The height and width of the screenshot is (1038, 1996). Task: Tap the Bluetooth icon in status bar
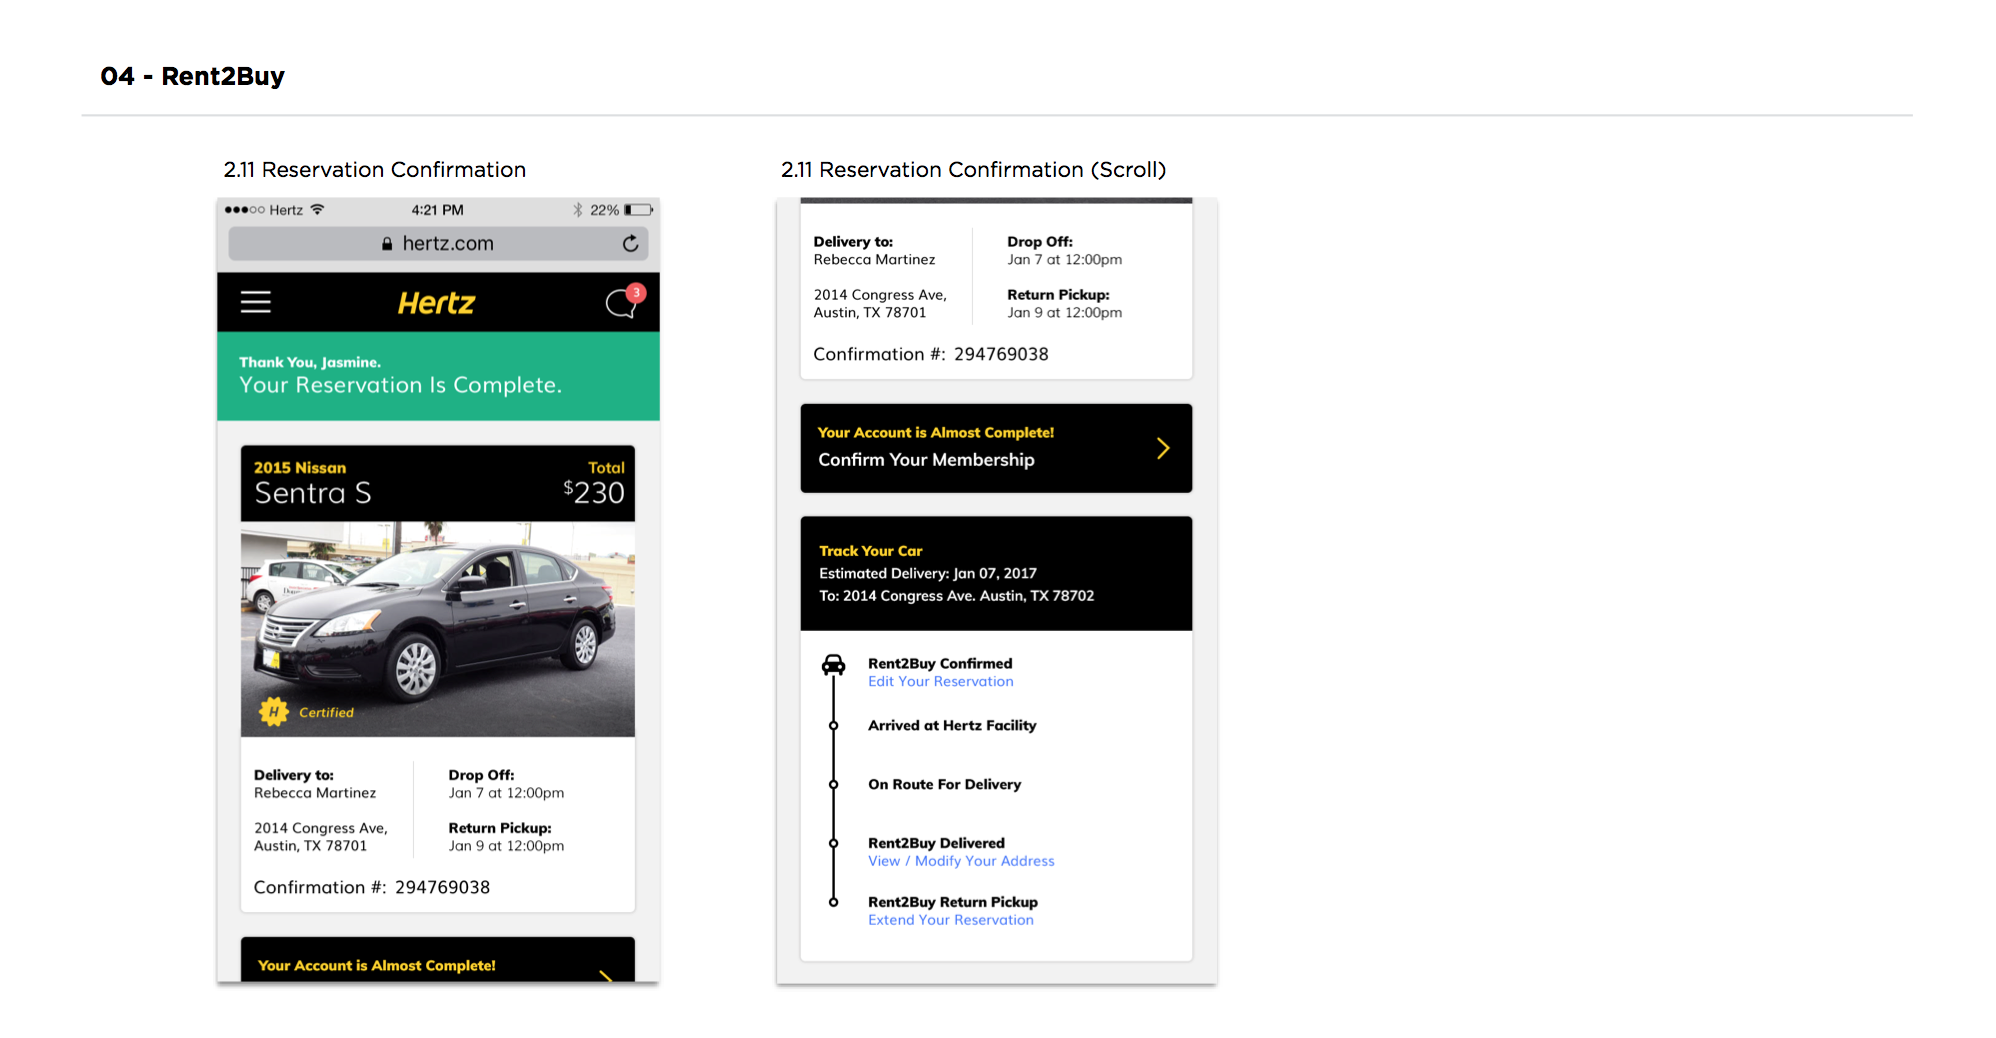[x=577, y=210]
